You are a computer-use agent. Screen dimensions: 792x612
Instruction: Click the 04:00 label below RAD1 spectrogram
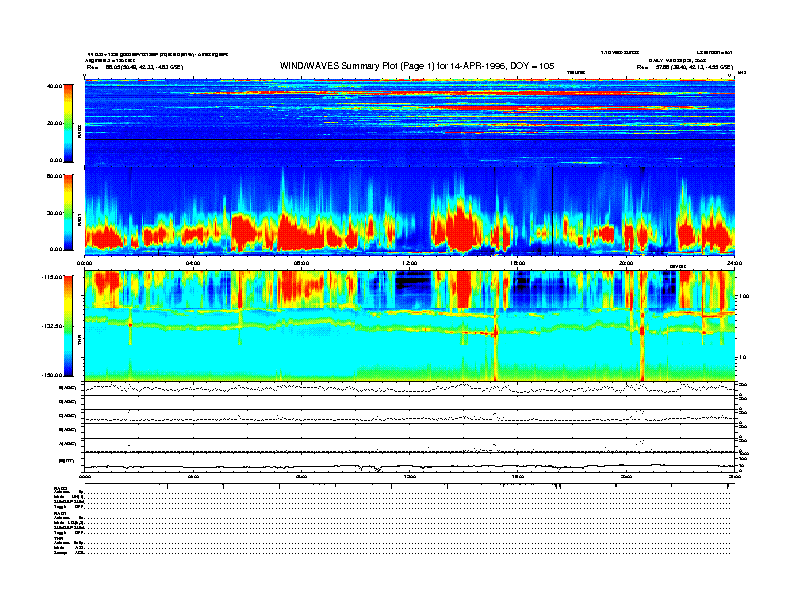[193, 263]
